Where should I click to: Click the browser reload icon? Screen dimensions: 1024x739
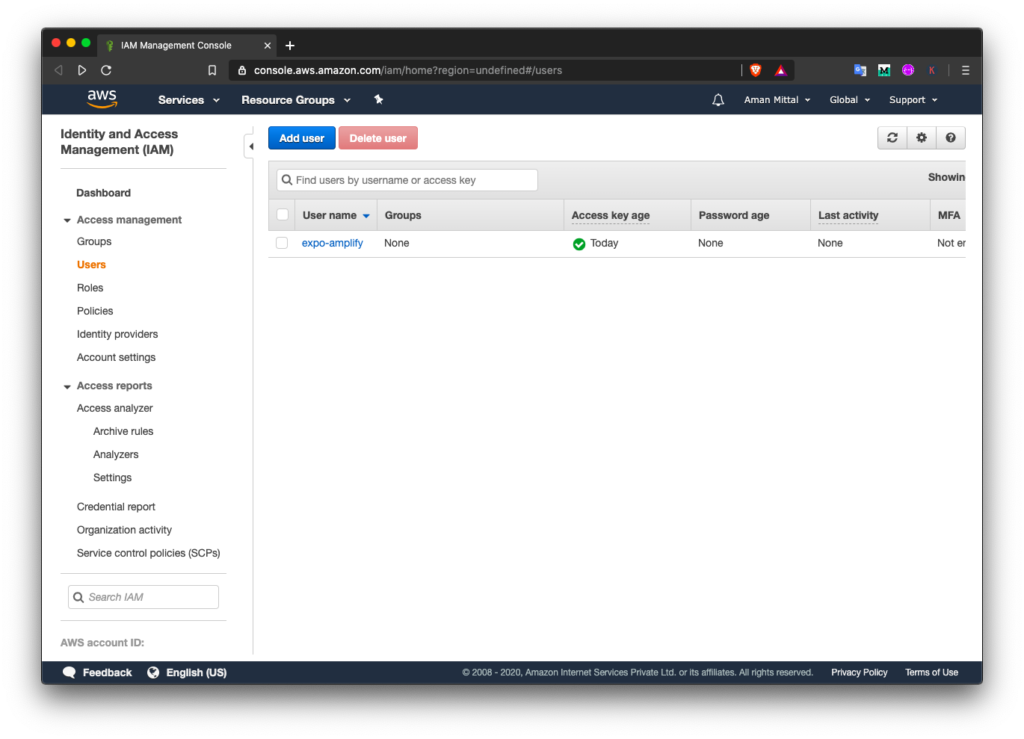coord(106,70)
